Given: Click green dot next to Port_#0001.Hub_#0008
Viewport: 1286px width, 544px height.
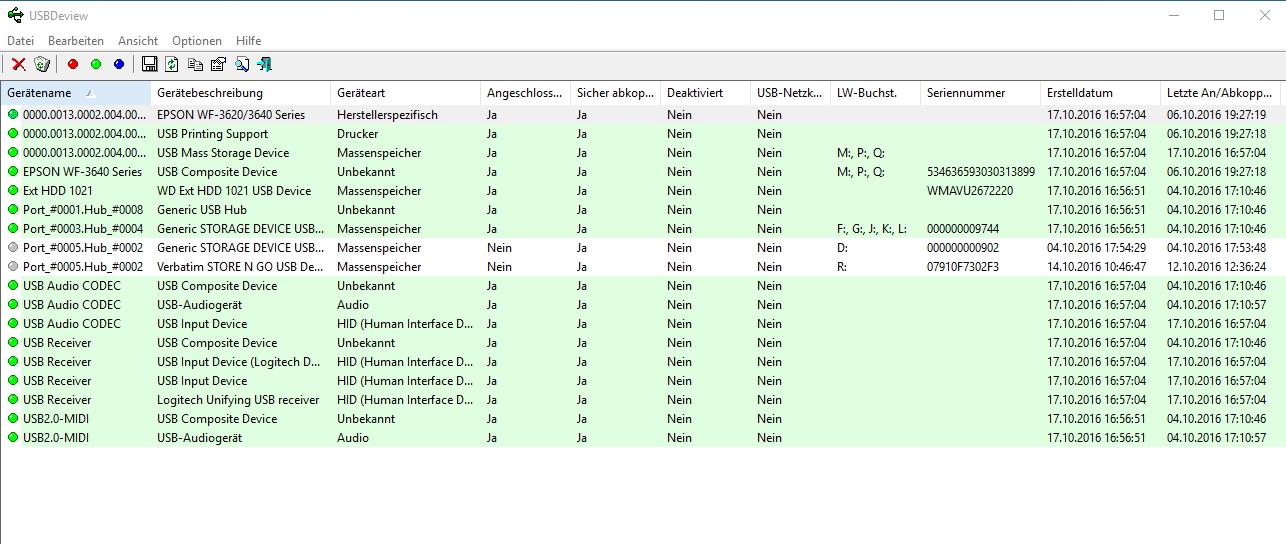Looking at the screenshot, I should coord(13,210).
